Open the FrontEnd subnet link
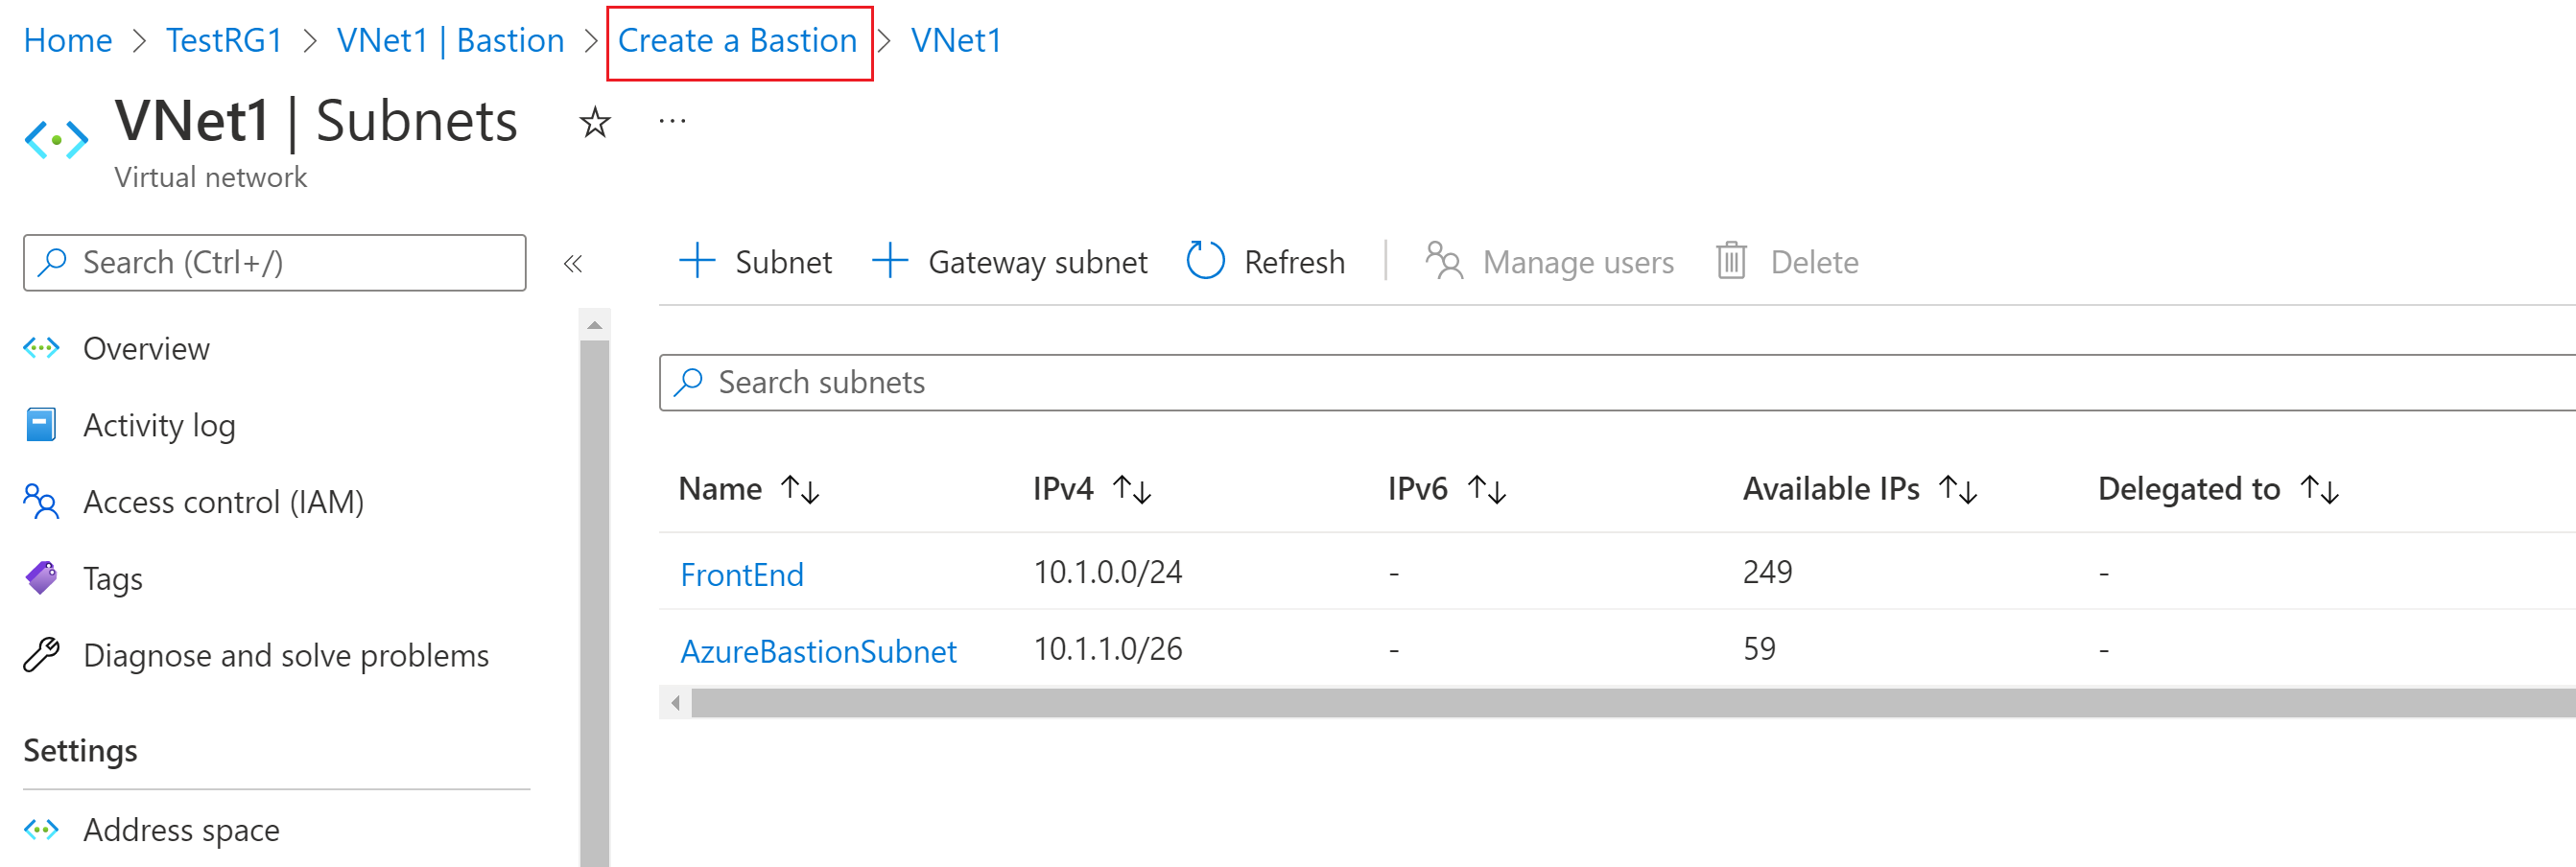The height and width of the screenshot is (867, 2576). (x=742, y=575)
